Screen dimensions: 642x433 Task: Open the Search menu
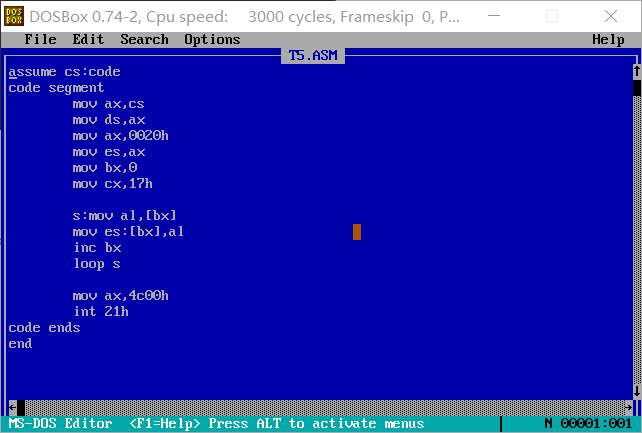coord(144,39)
